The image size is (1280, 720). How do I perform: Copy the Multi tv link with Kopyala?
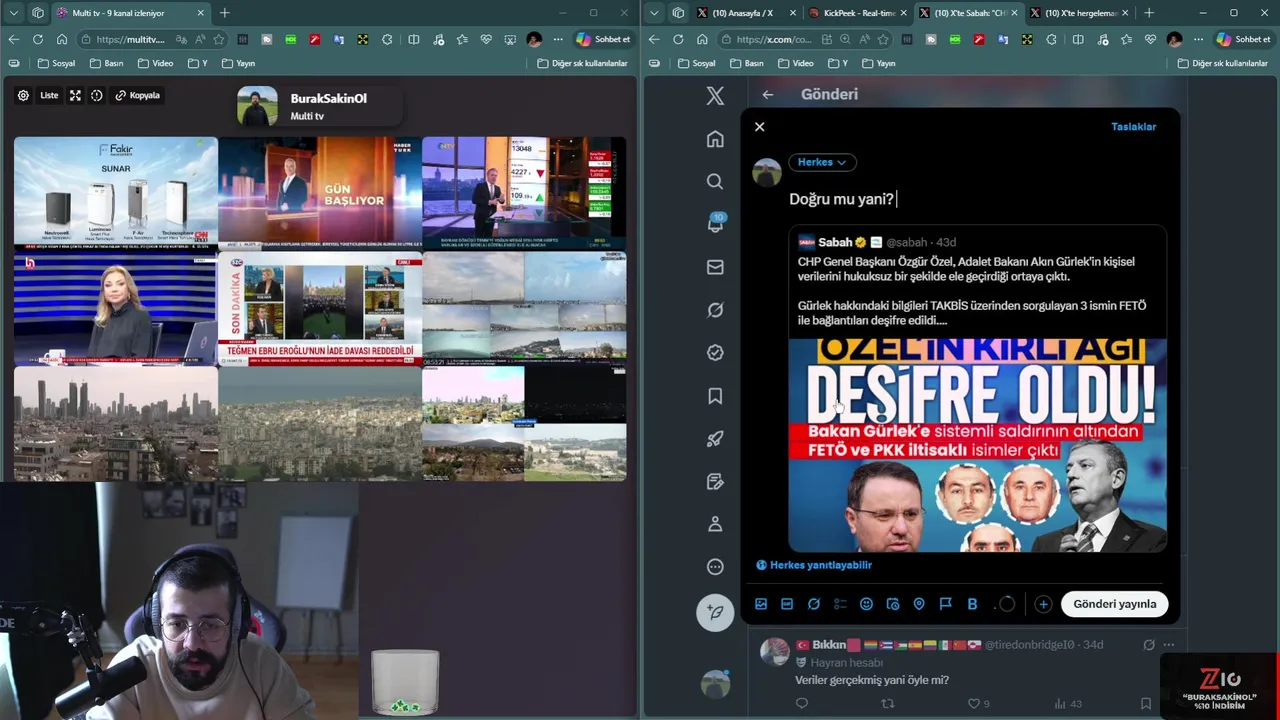137,96
